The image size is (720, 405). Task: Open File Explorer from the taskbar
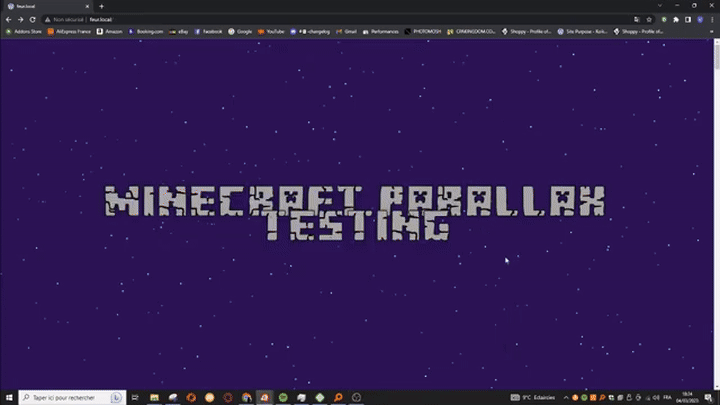[154, 398]
